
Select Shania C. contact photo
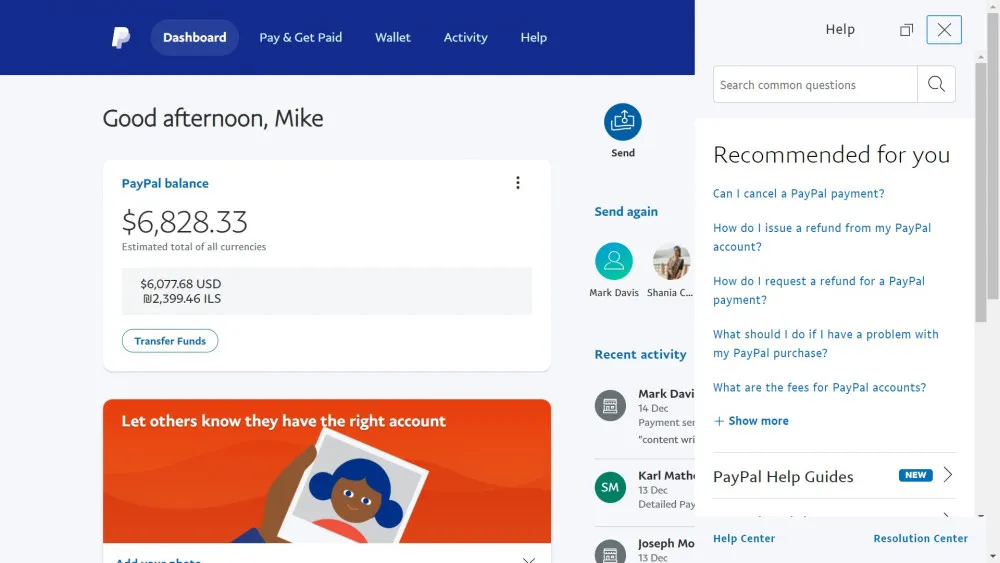pos(671,261)
